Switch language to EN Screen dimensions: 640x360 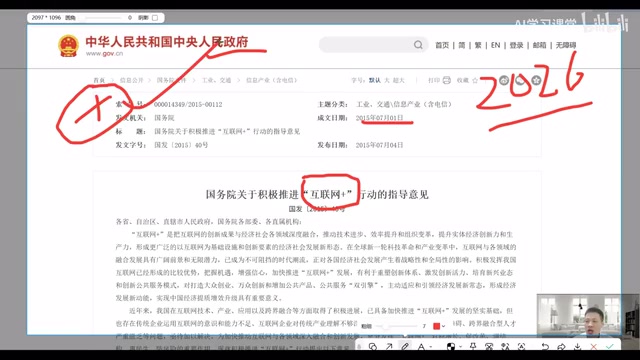point(496,45)
